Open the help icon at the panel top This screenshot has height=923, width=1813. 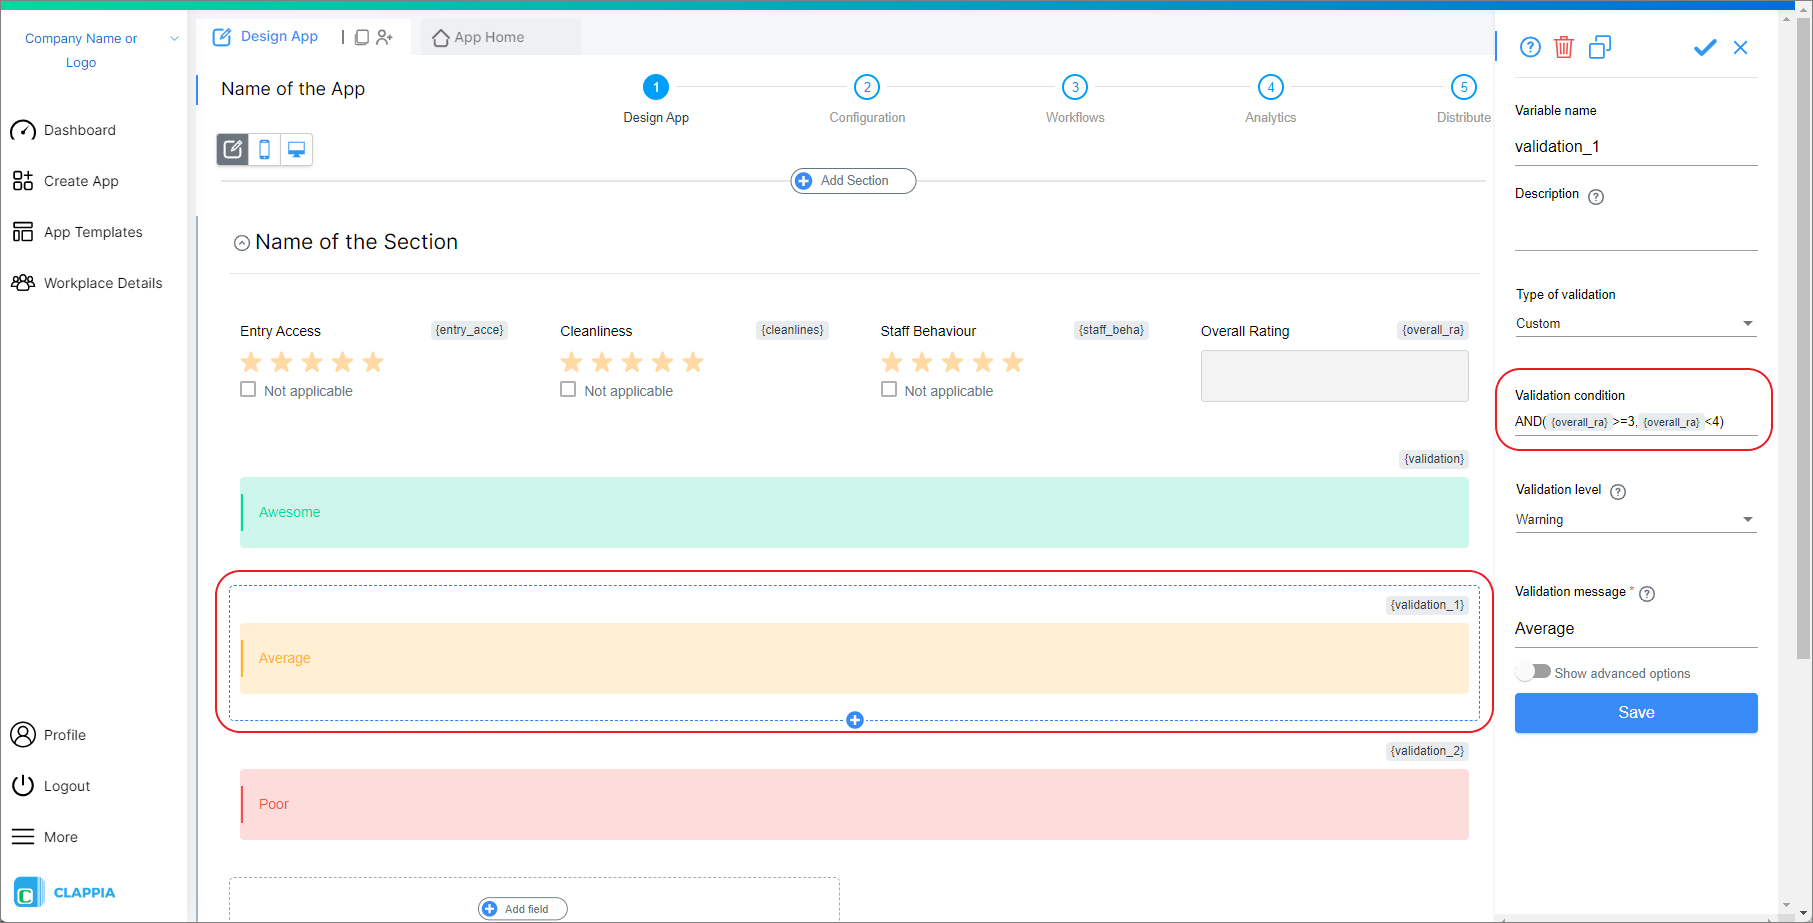click(1530, 47)
